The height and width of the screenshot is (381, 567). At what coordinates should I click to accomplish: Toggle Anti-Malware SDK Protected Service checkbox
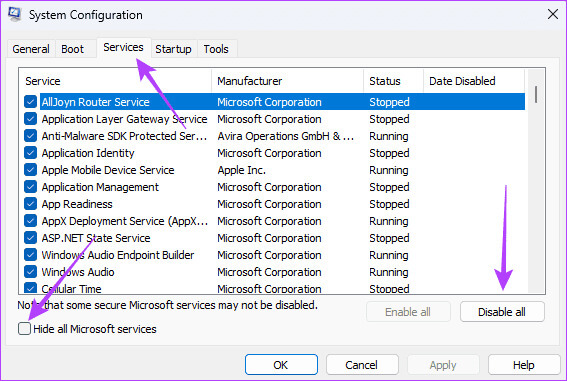[x=30, y=136]
